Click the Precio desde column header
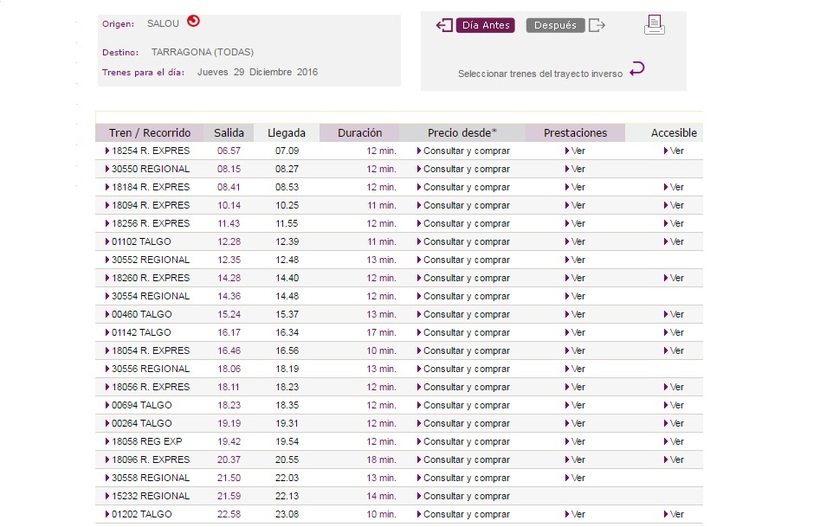The image size is (820, 527). pos(462,133)
